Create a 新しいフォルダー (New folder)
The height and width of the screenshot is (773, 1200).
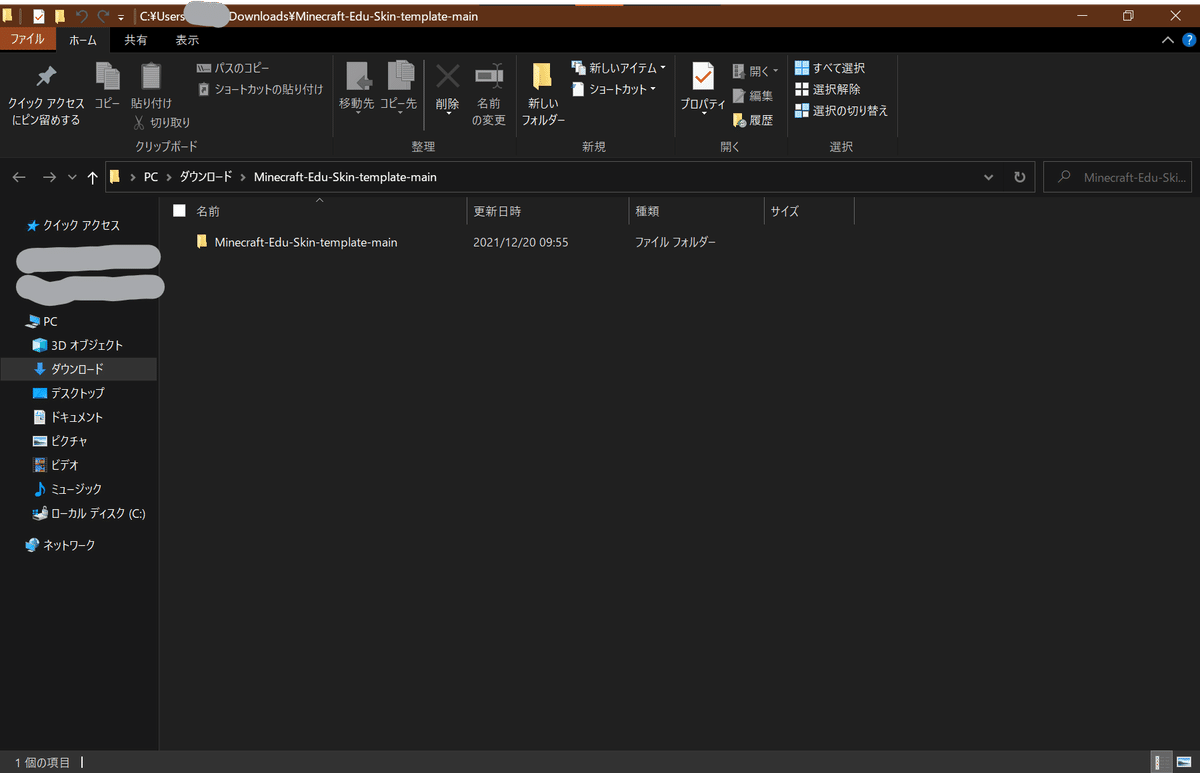coord(543,94)
